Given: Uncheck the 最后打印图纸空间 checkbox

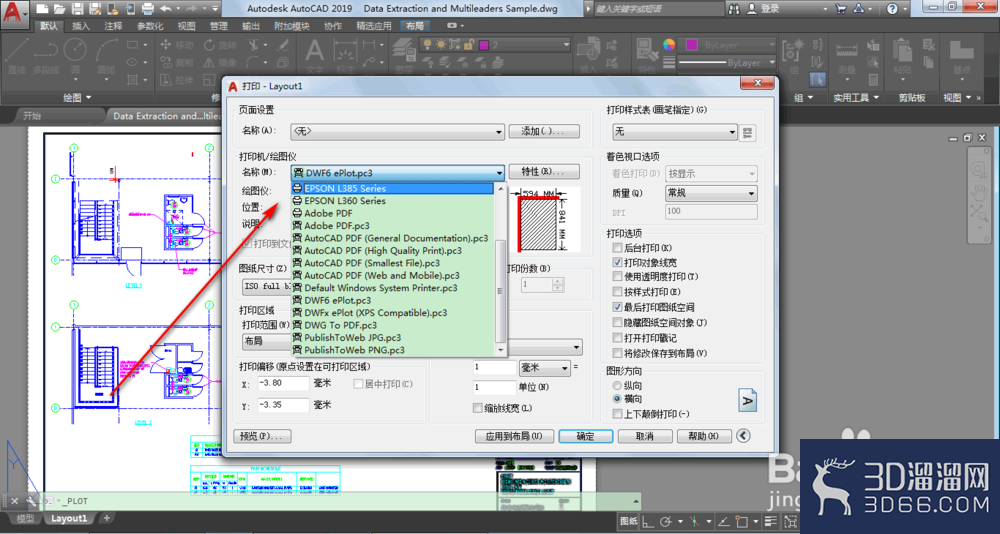Looking at the screenshot, I should [x=617, y=307].
